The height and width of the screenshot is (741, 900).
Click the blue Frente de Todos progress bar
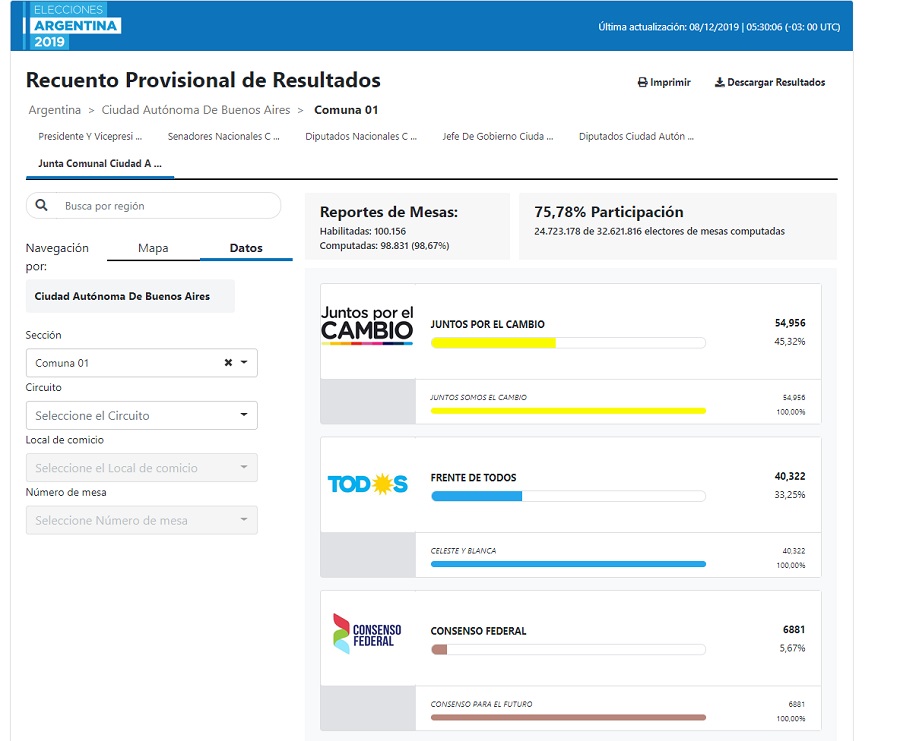(568, 496)
